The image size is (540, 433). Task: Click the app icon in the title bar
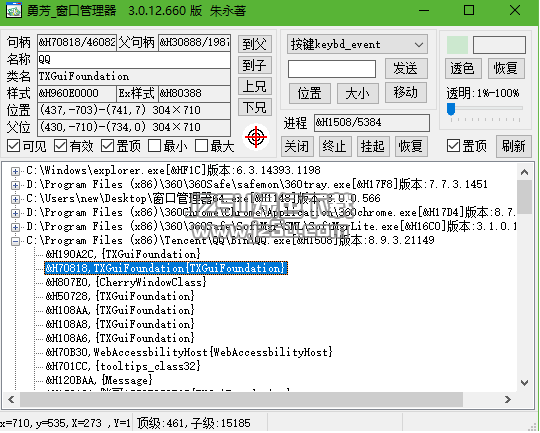(13, 10)
